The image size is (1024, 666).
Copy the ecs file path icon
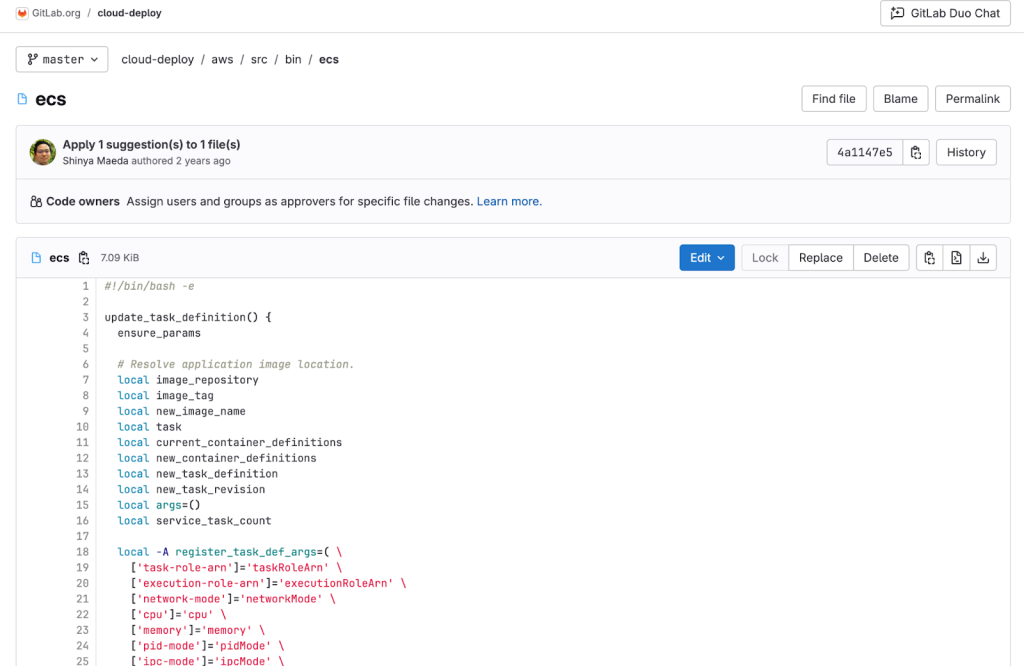[x=84, y=257]
